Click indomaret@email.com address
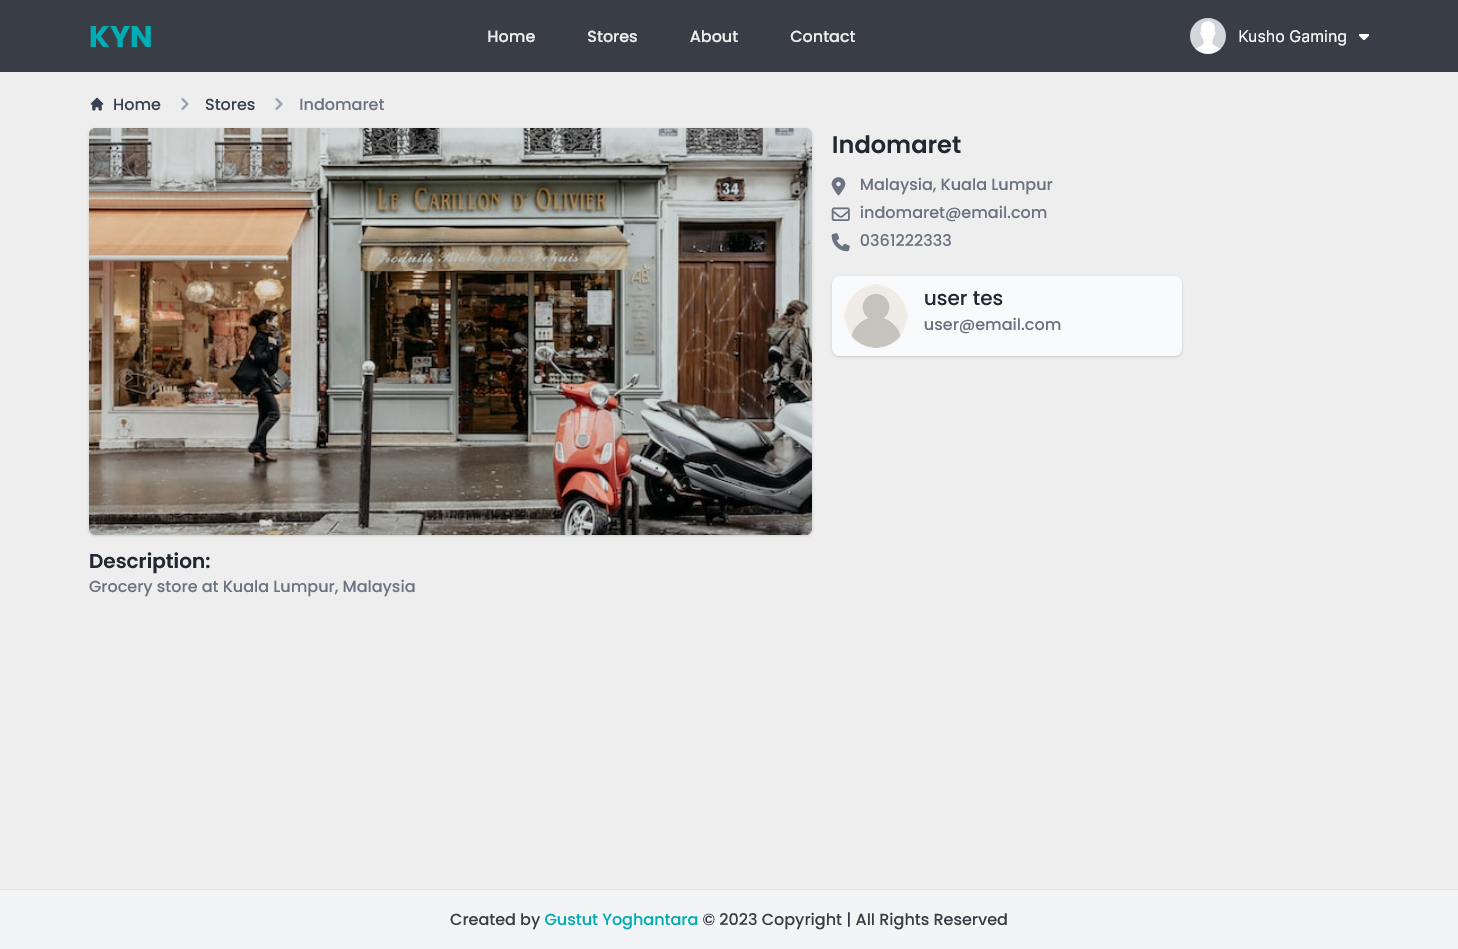1458x949 pixels. (953, 212)
